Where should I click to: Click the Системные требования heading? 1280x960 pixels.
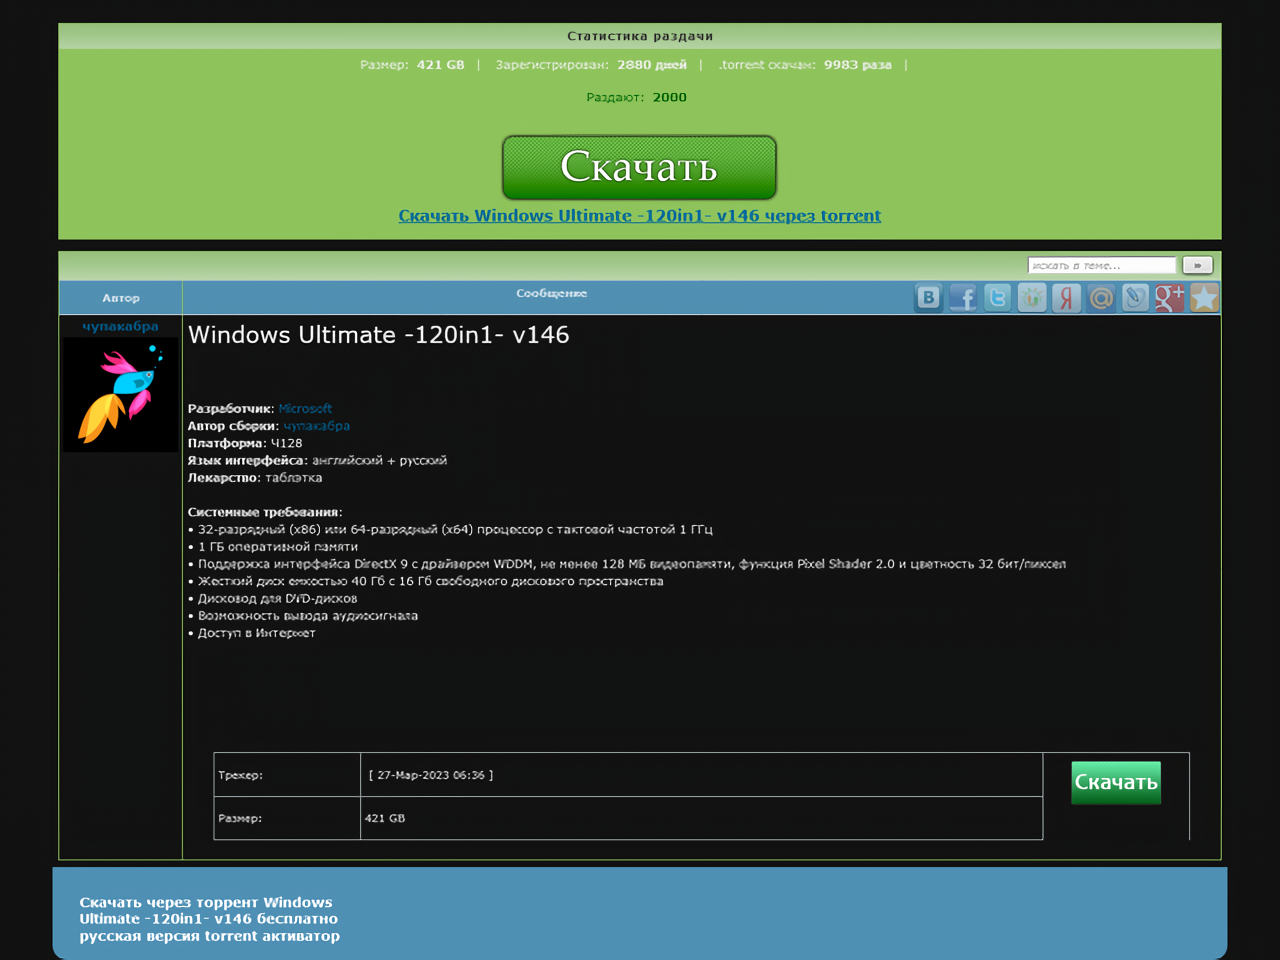[265, 512]
